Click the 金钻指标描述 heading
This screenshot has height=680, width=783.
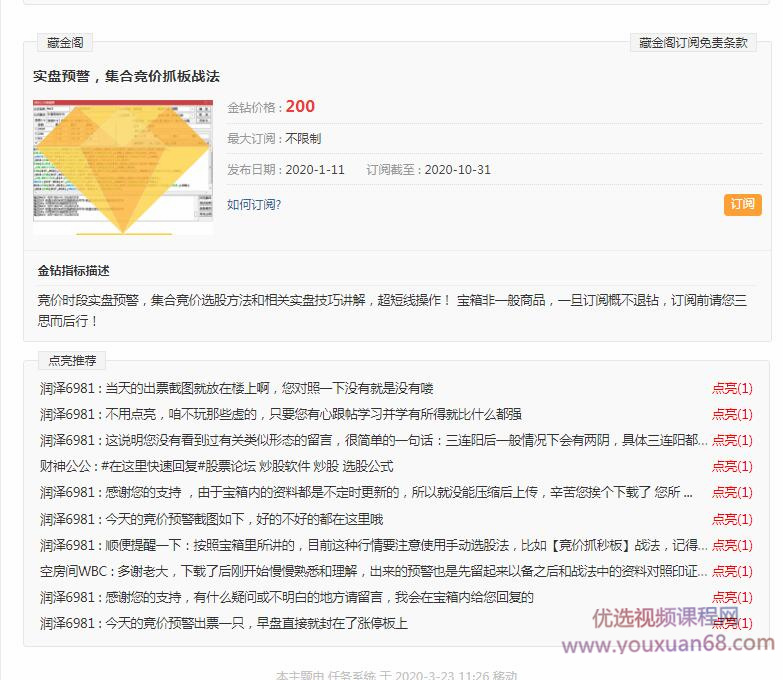point(74,271)
